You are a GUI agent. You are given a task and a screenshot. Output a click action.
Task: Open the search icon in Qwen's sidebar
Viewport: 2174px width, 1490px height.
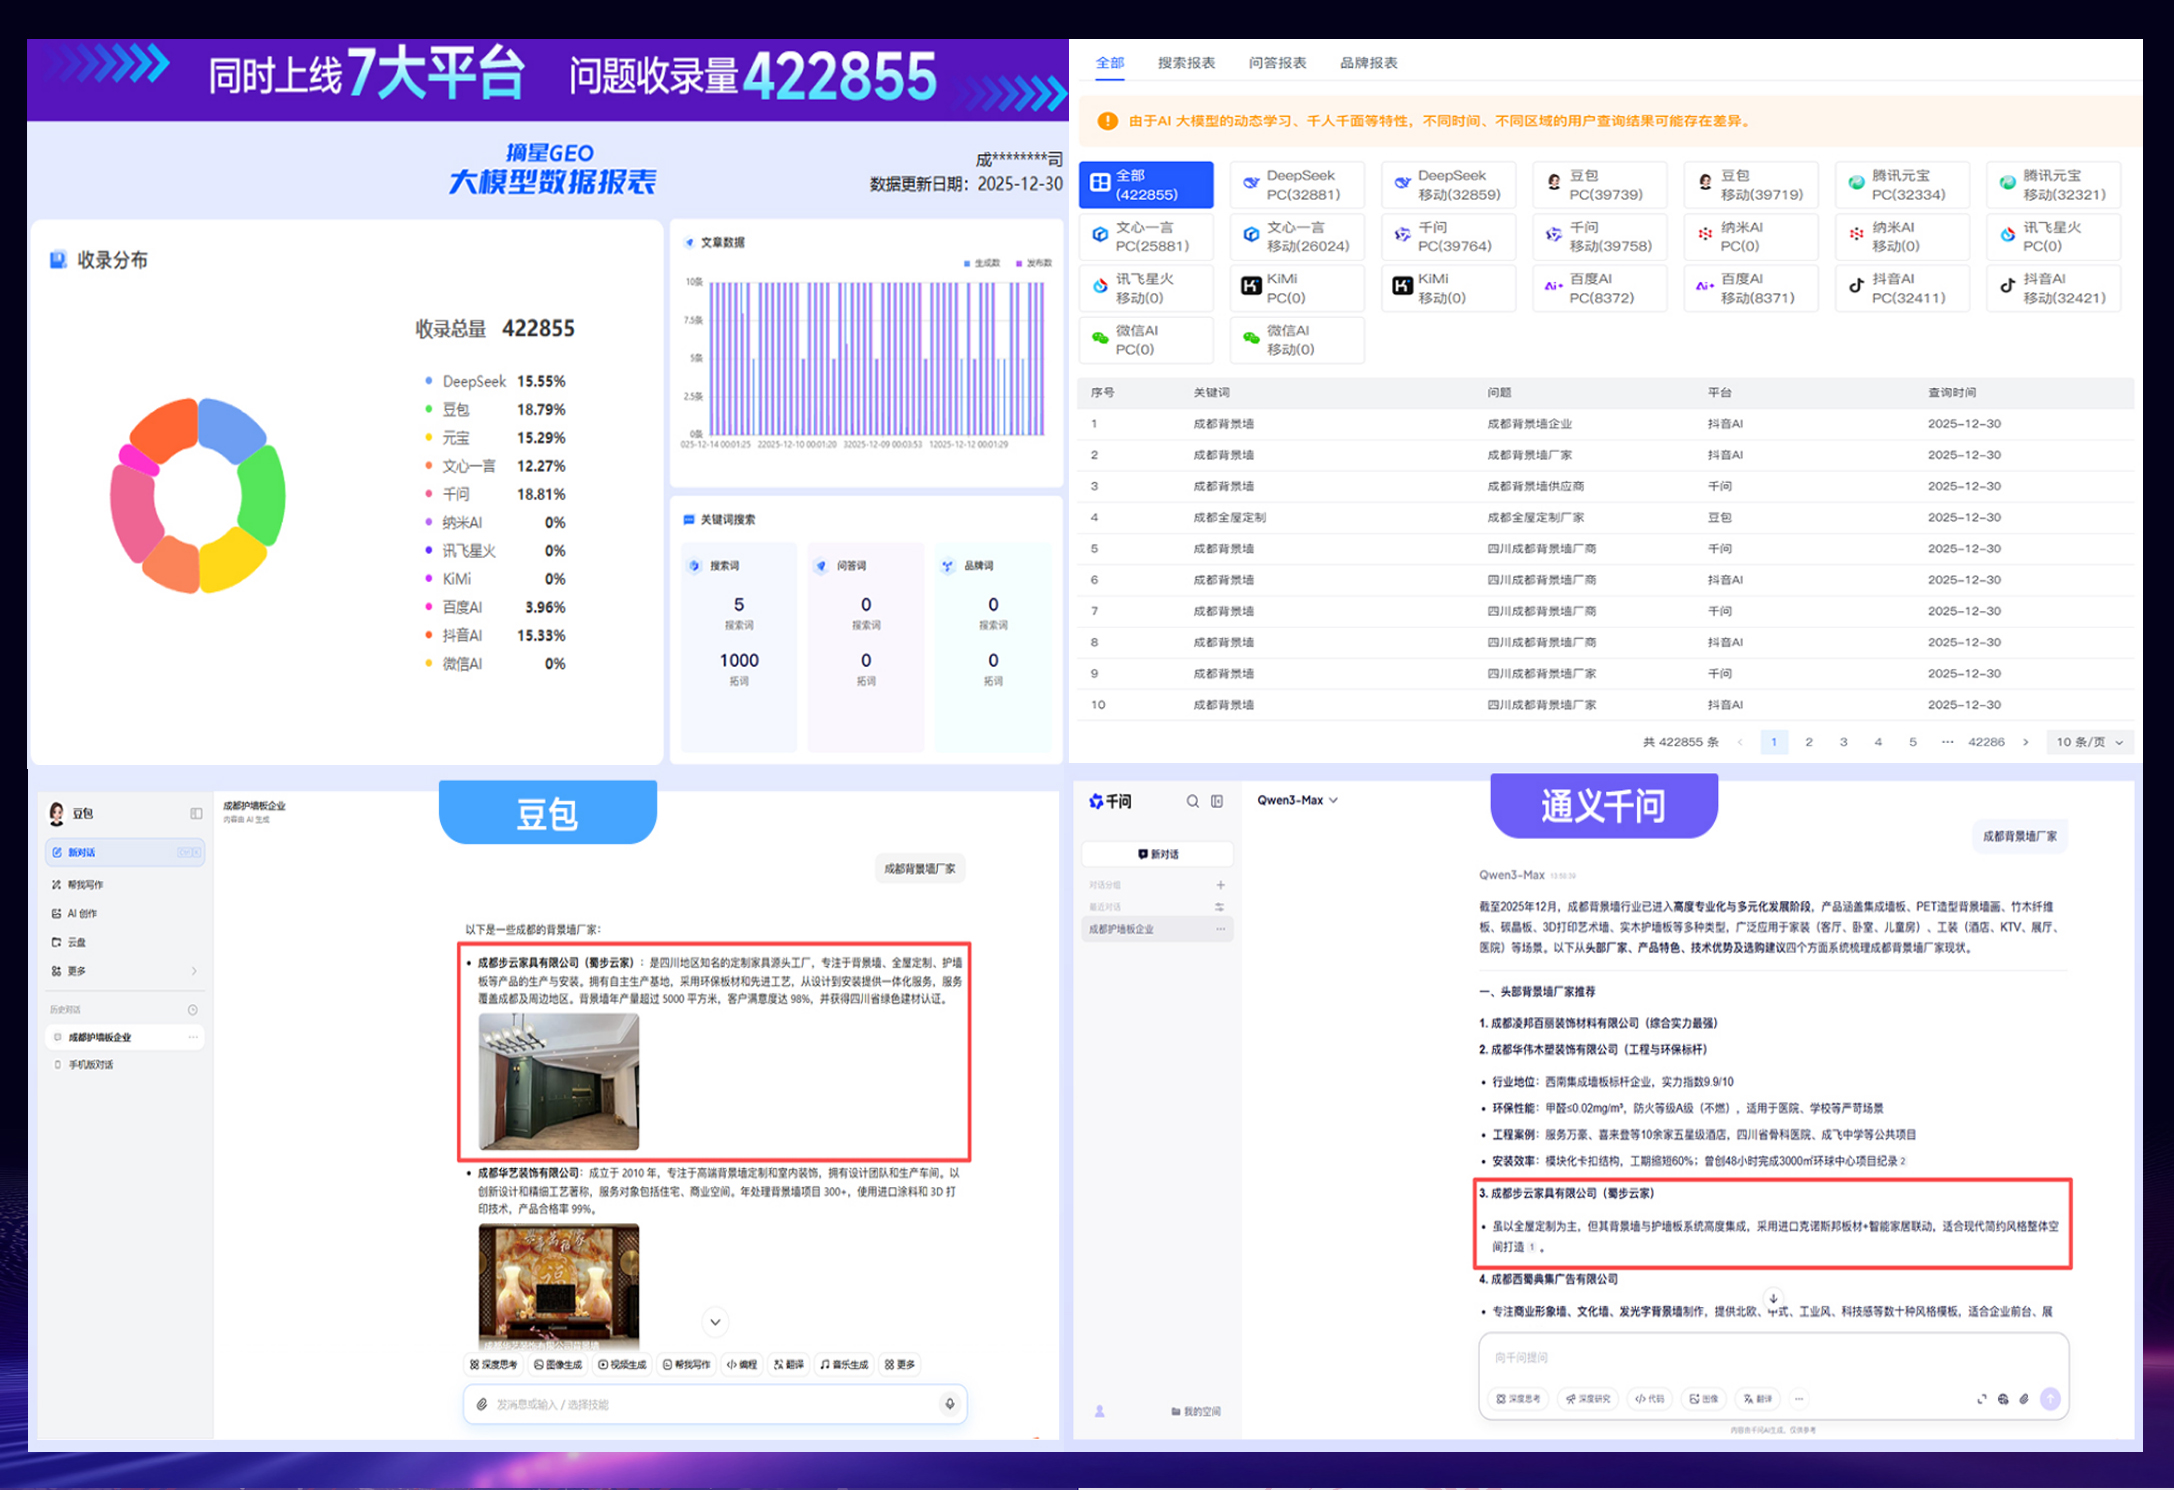(1193, 801)
